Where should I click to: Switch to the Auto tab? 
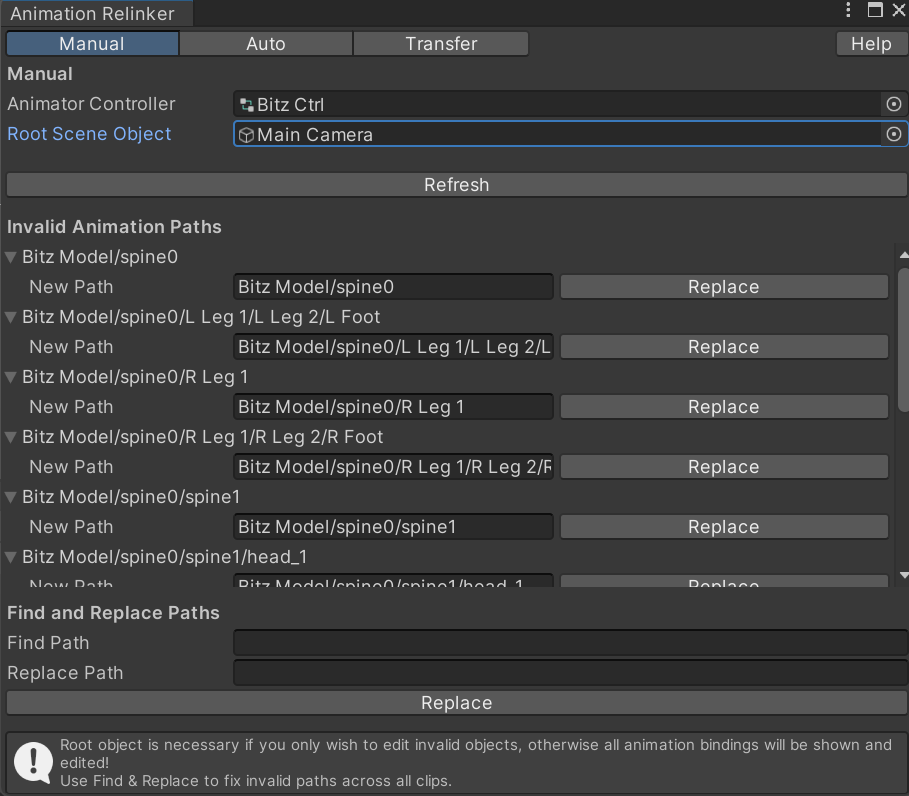pyautogui.click(x=266, y=43)
